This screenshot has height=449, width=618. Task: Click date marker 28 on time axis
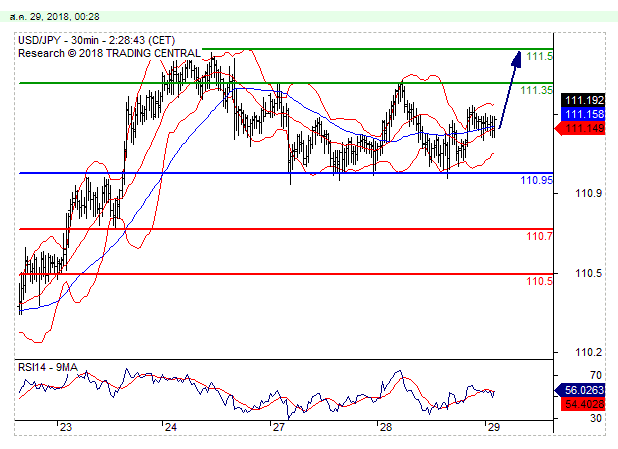[386, 427]
